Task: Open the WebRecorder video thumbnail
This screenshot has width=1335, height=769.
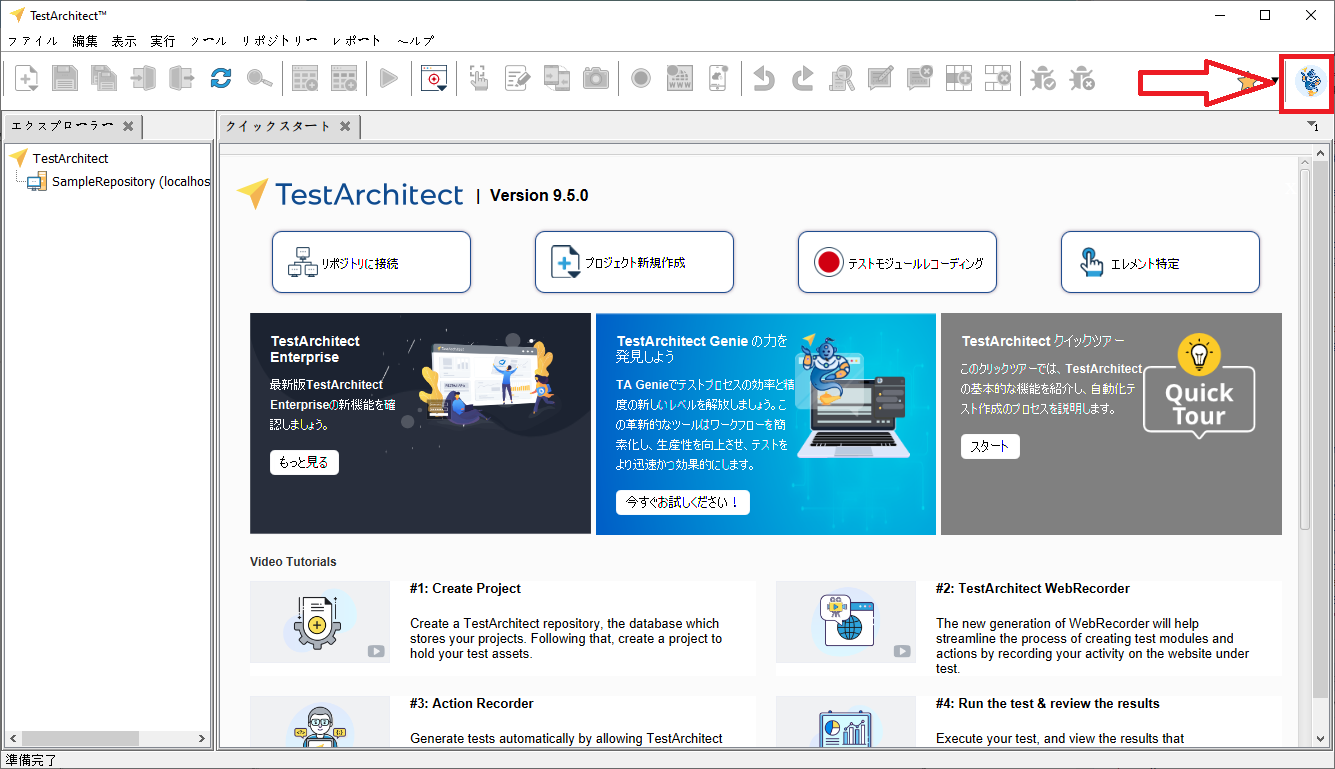Action: point(846,622)
